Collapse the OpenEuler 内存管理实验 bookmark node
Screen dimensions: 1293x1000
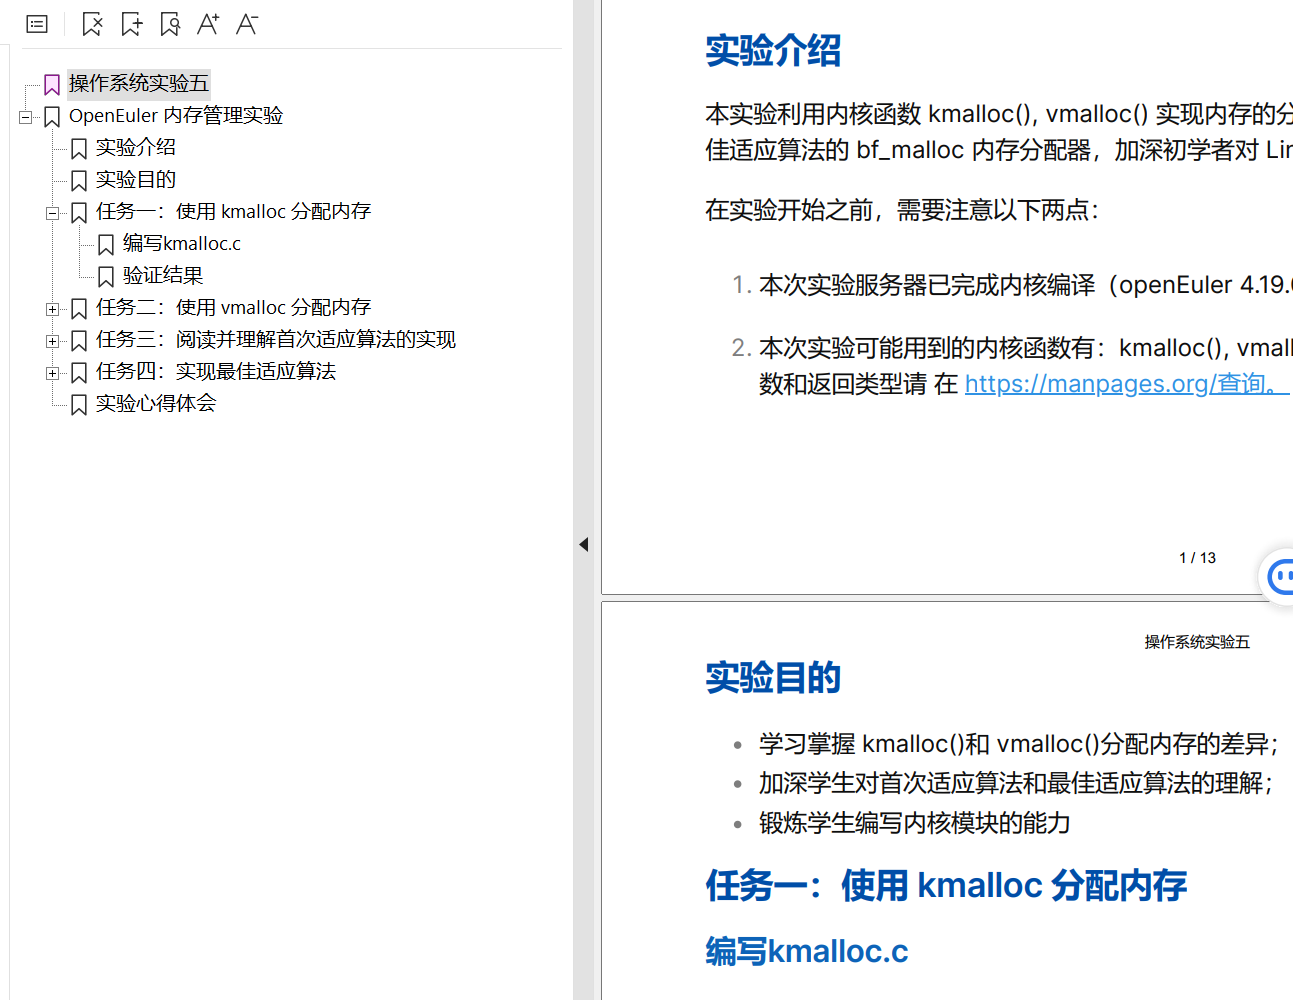[x=25, y=117]
